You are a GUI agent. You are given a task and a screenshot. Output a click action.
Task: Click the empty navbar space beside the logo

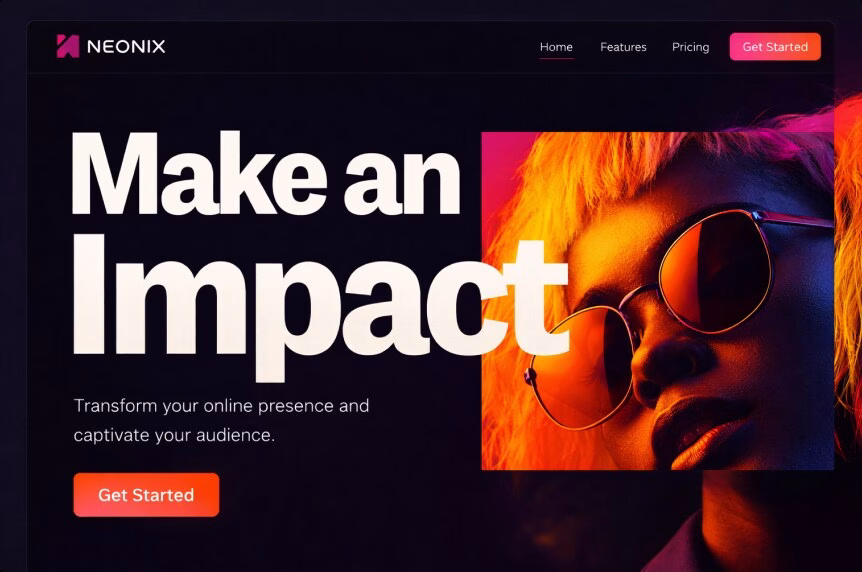pos(352,47)
